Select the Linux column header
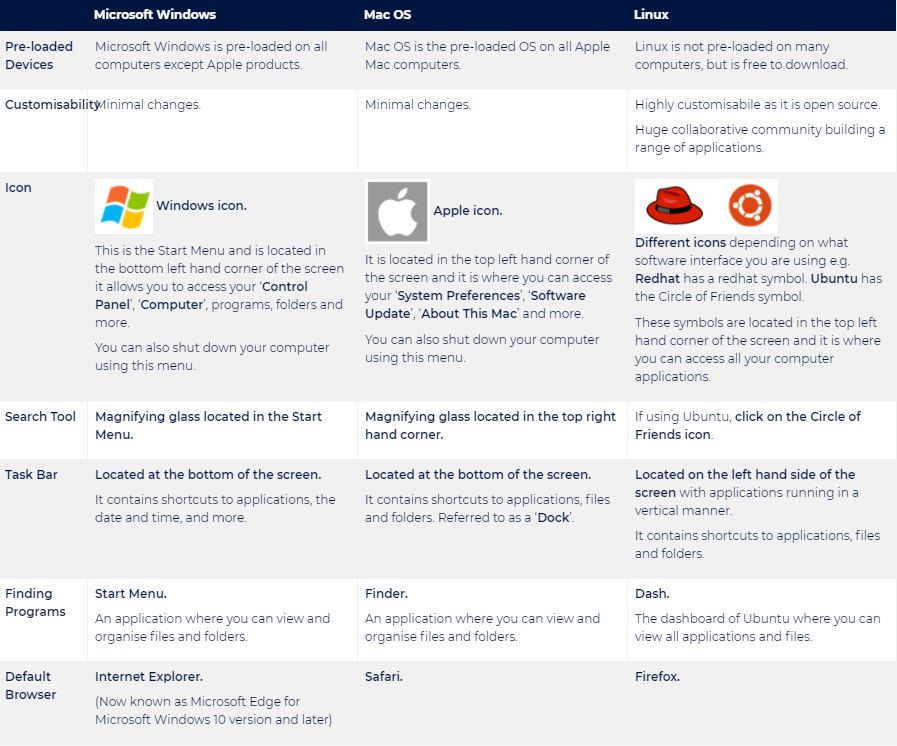Image resolution: width=897 pixels, height=746 pixels. 651,14
